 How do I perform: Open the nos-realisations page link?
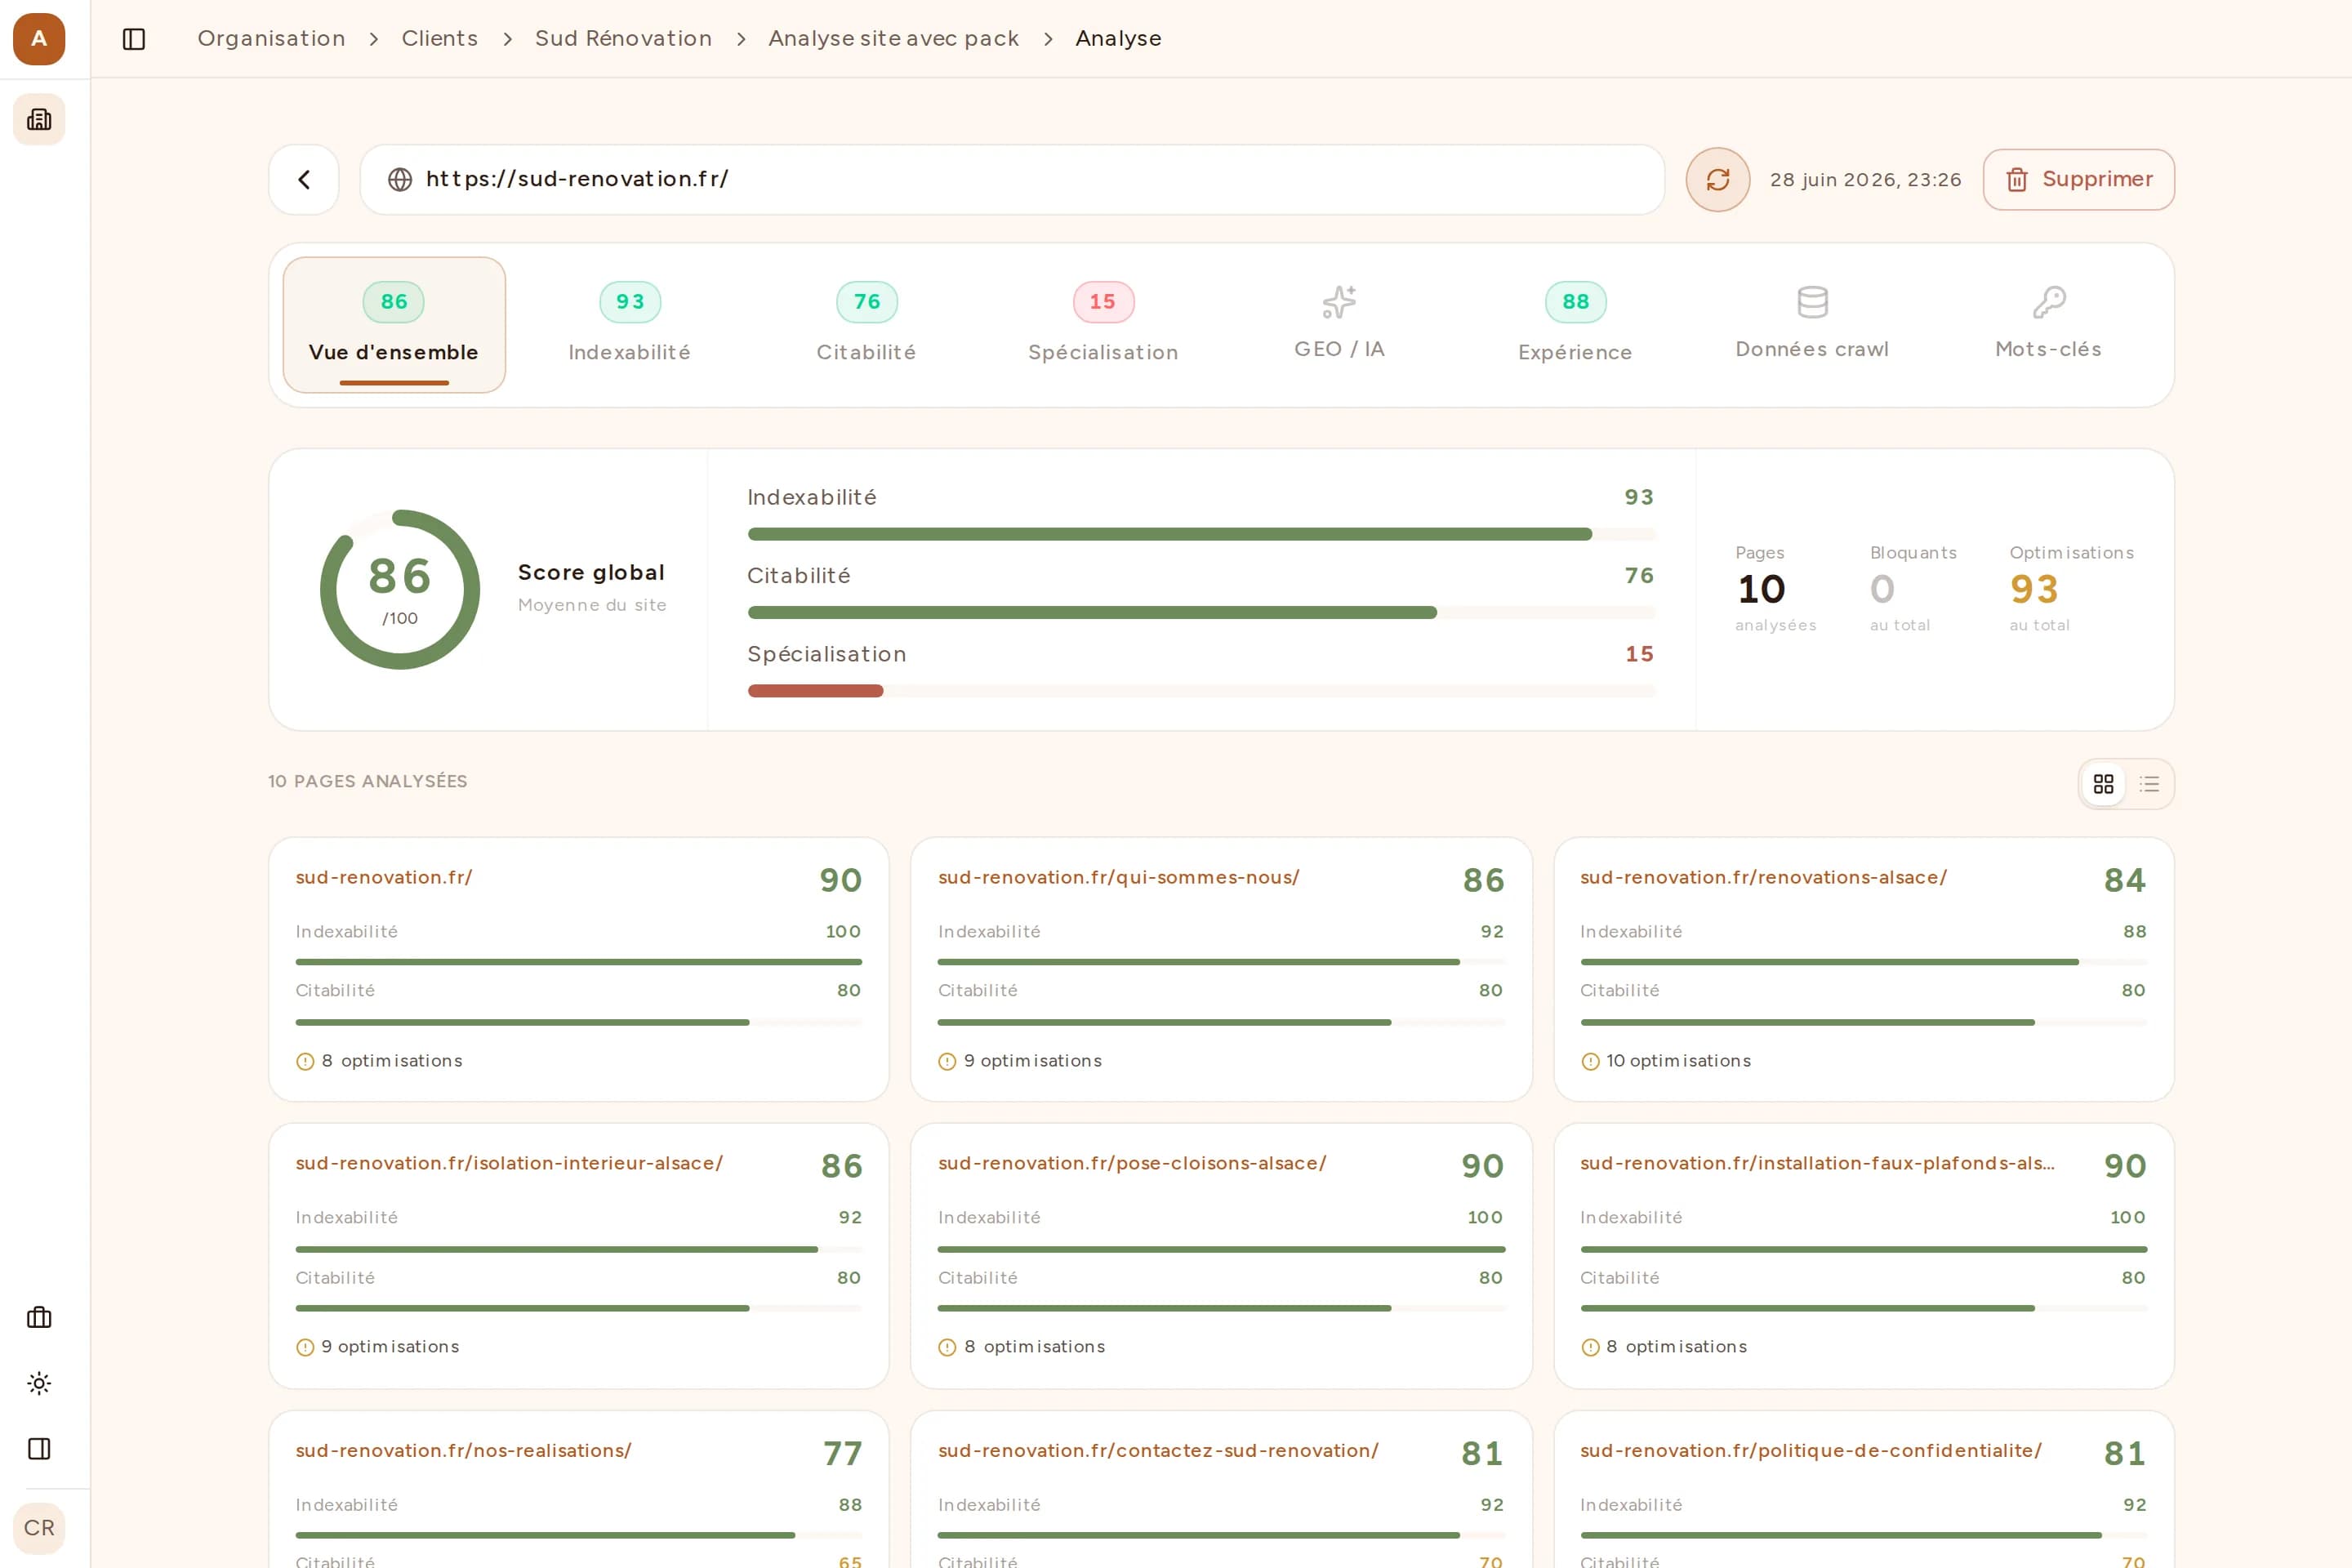point(463,1450)
